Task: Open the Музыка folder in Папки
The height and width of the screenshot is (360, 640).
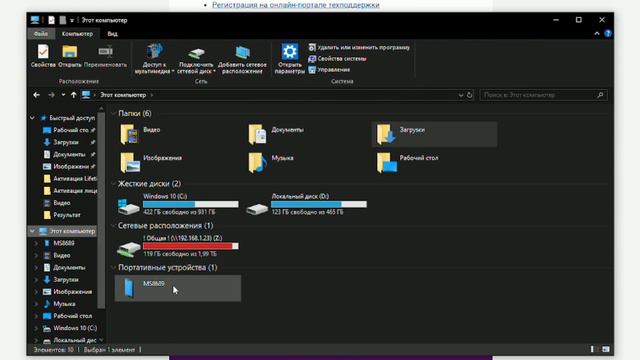Action: tap(307, 162)
